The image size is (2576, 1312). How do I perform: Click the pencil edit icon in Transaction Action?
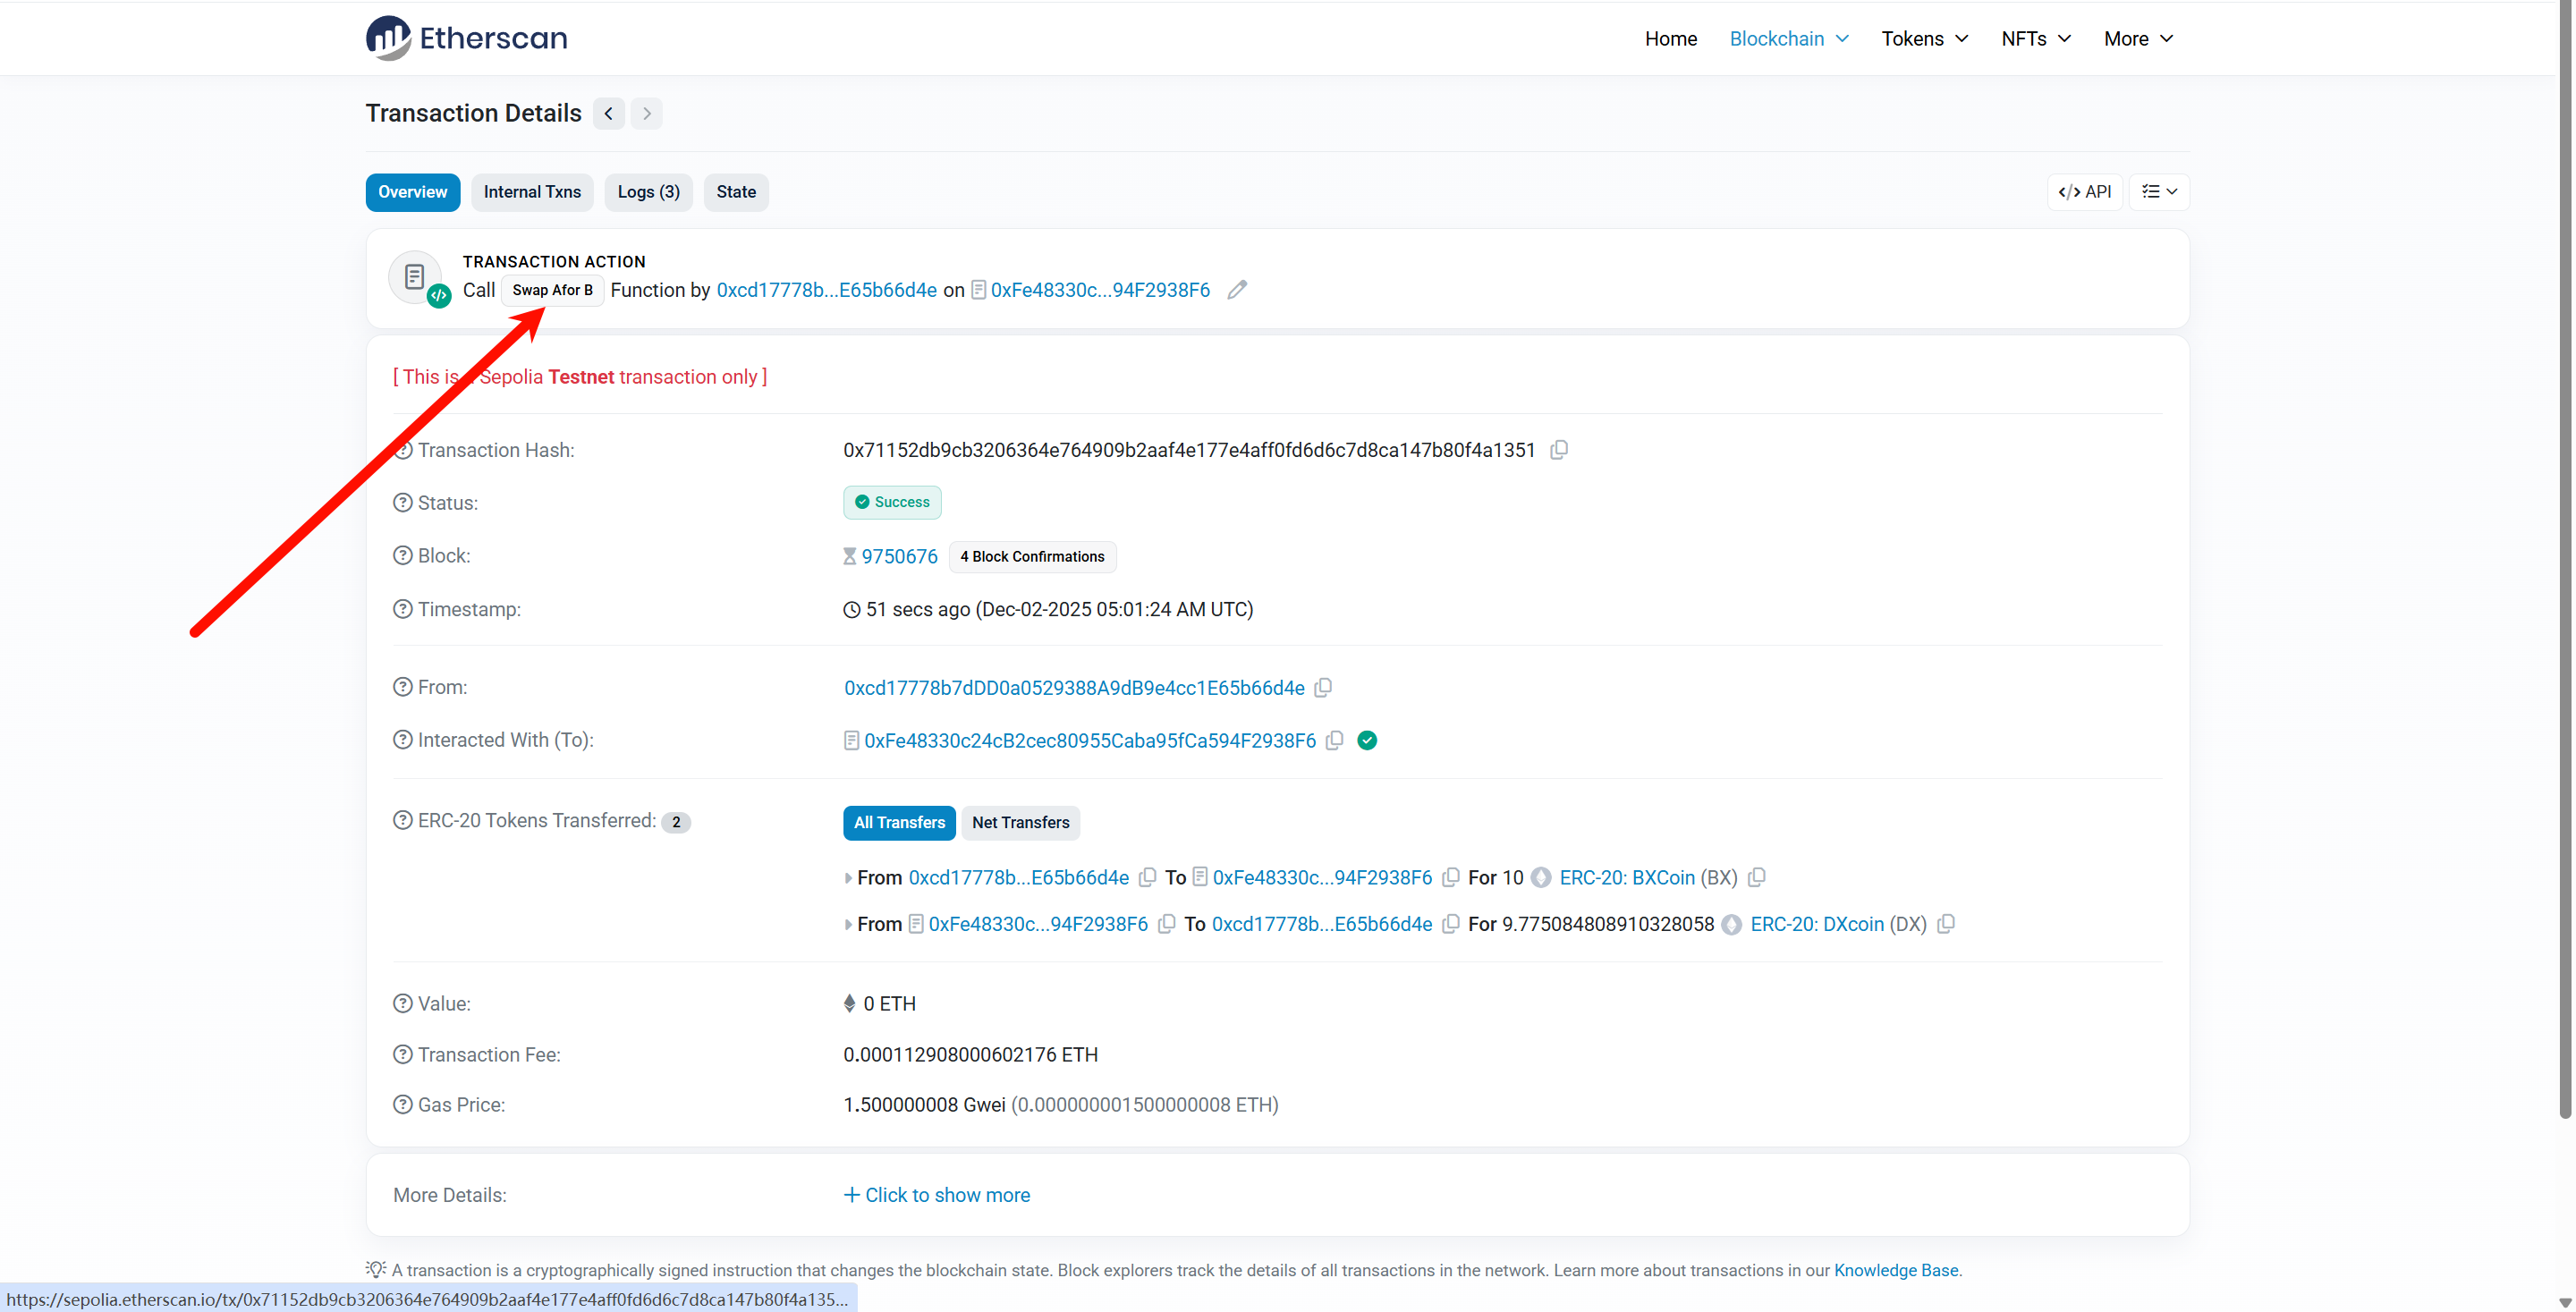tap(1237, 290)
